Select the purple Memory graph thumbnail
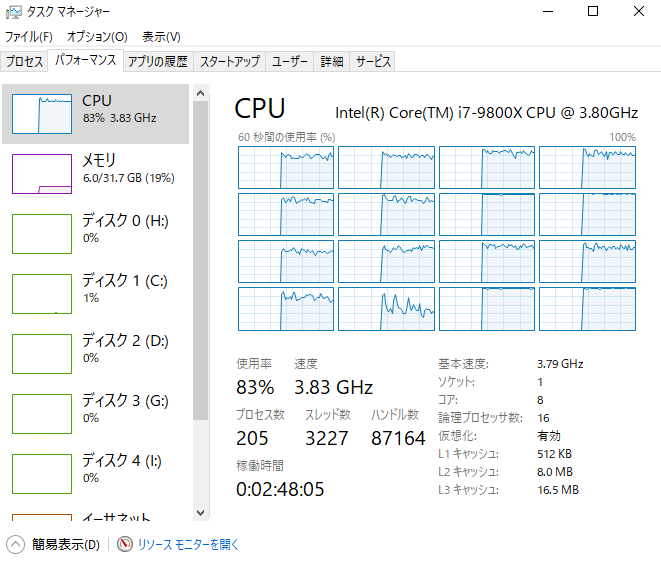This screenshot has height=569, width=661. [41, 174]
